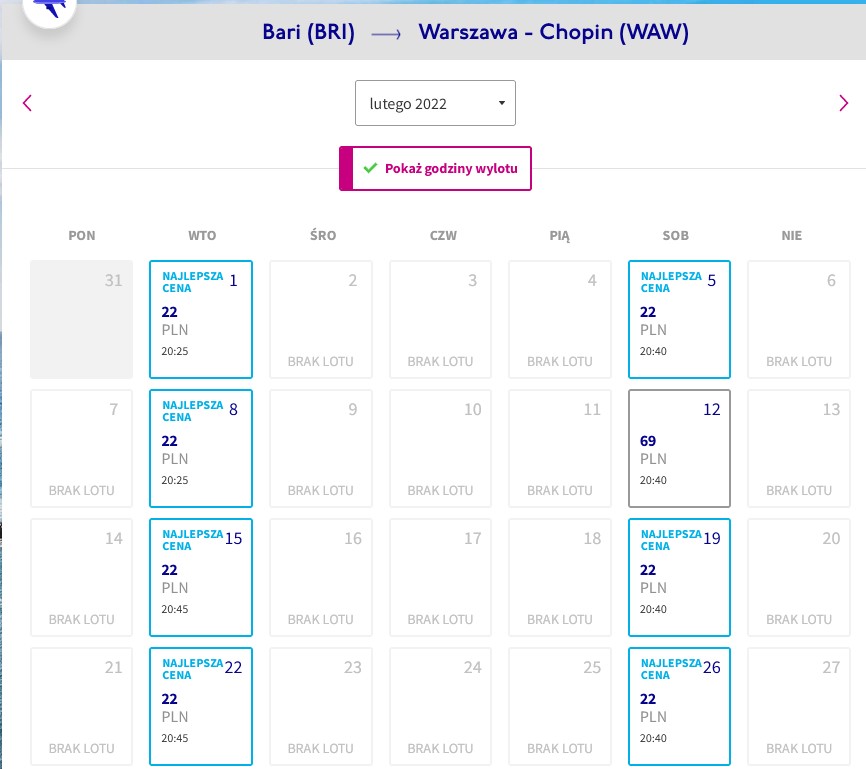The image size is (866, 769).
Task: Go to previous month with left arrow
Action: click(27, 103)
